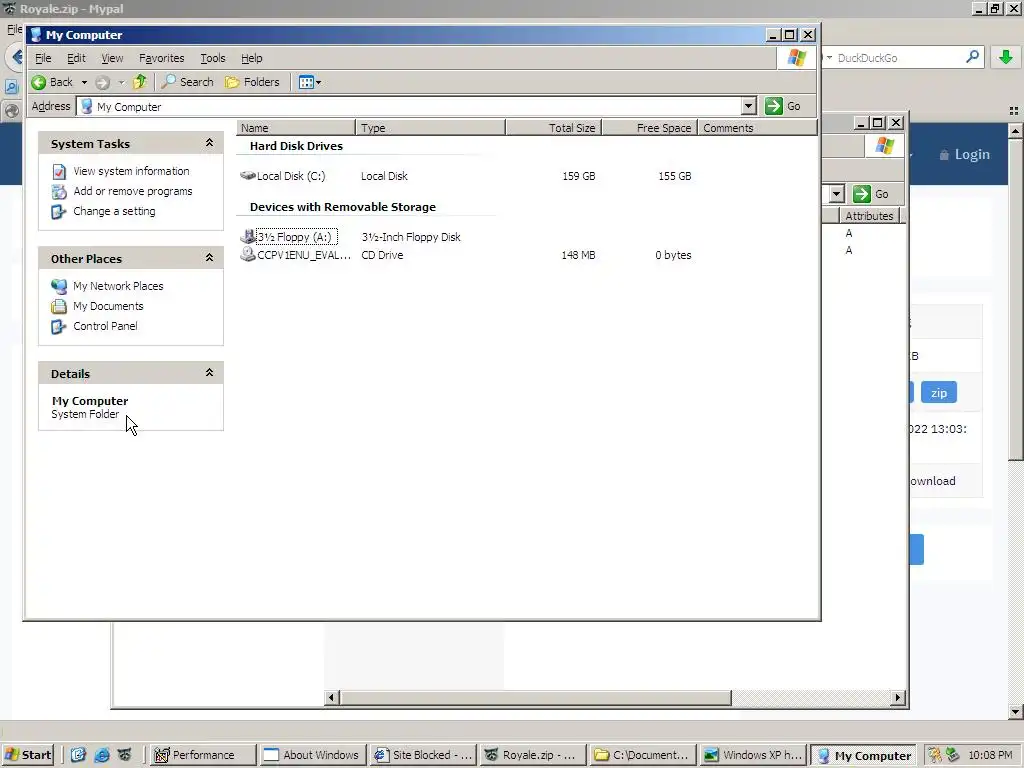This screenshot has width=1024, height=768.
Task: Sort by the Comments column header
Action: (x=757, y=128)
